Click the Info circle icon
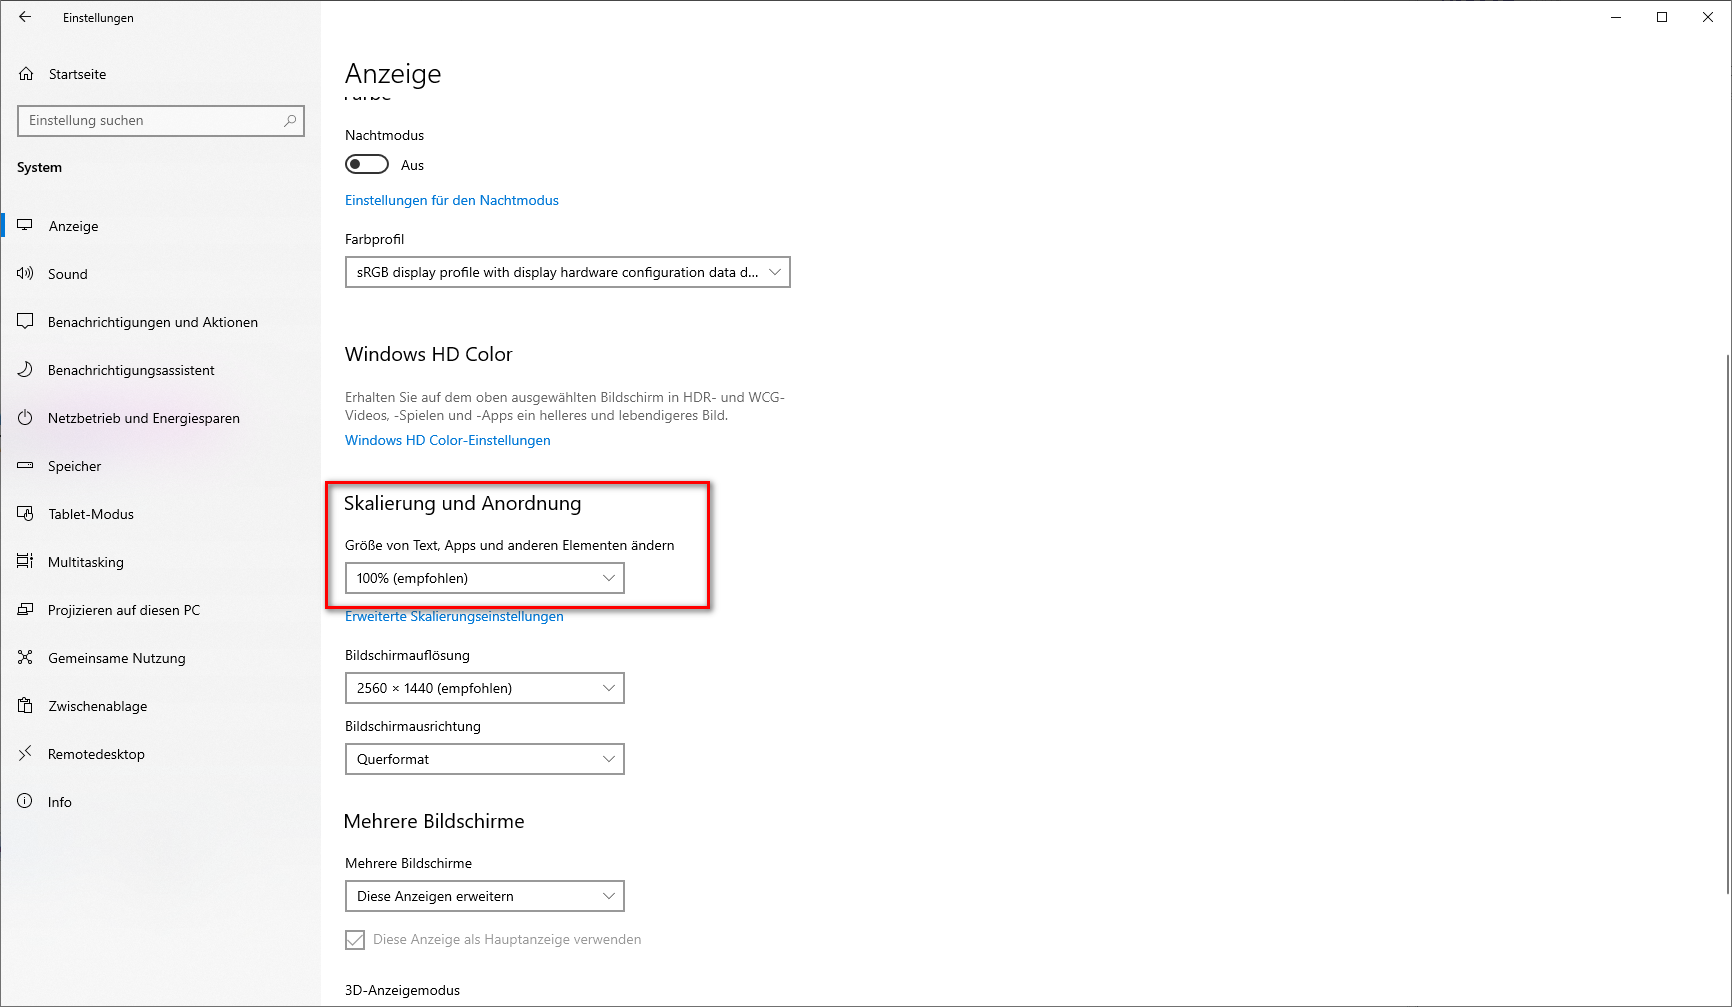 (25, 801)
